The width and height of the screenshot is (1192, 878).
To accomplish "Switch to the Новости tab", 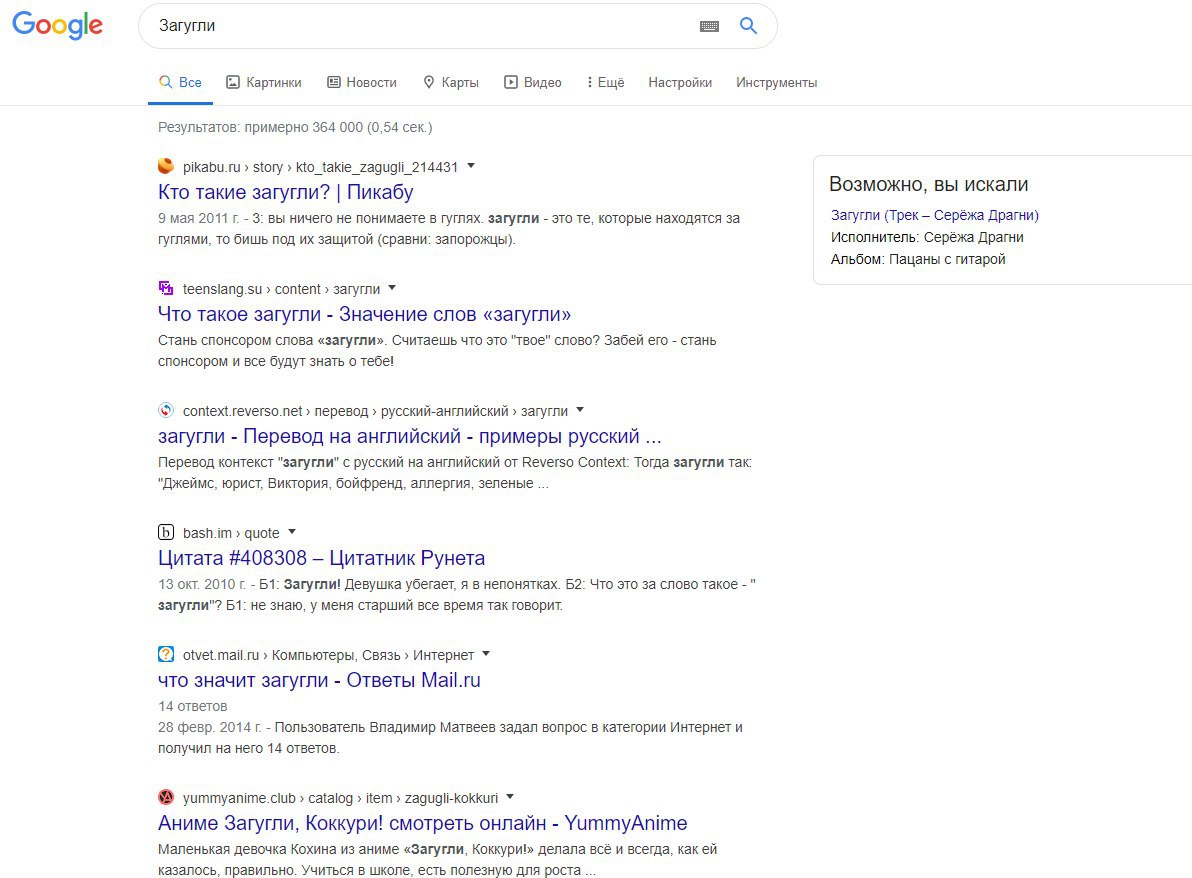I will click(362, 82).
